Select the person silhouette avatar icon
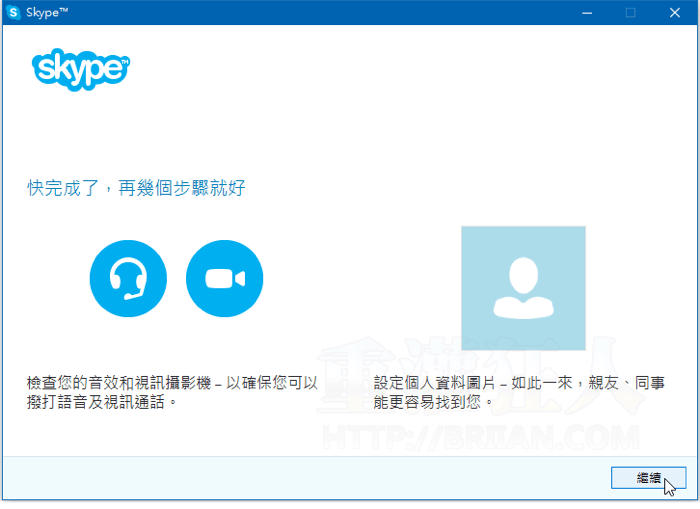Viewport: 700px width, 509px height. [523, 286]
